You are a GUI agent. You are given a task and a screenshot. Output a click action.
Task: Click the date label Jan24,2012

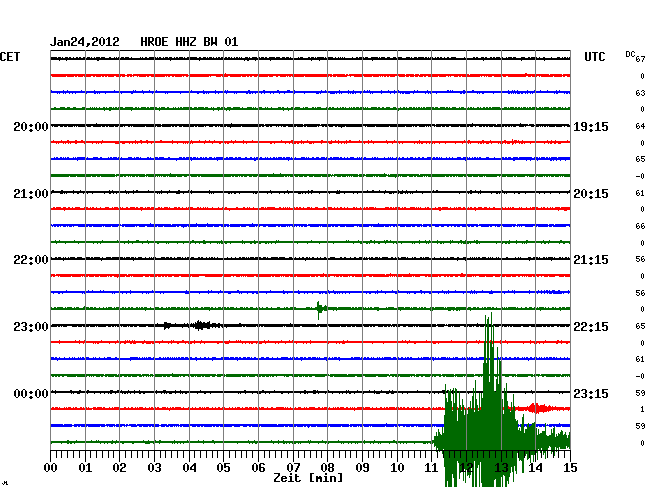(x=85, y=42)
